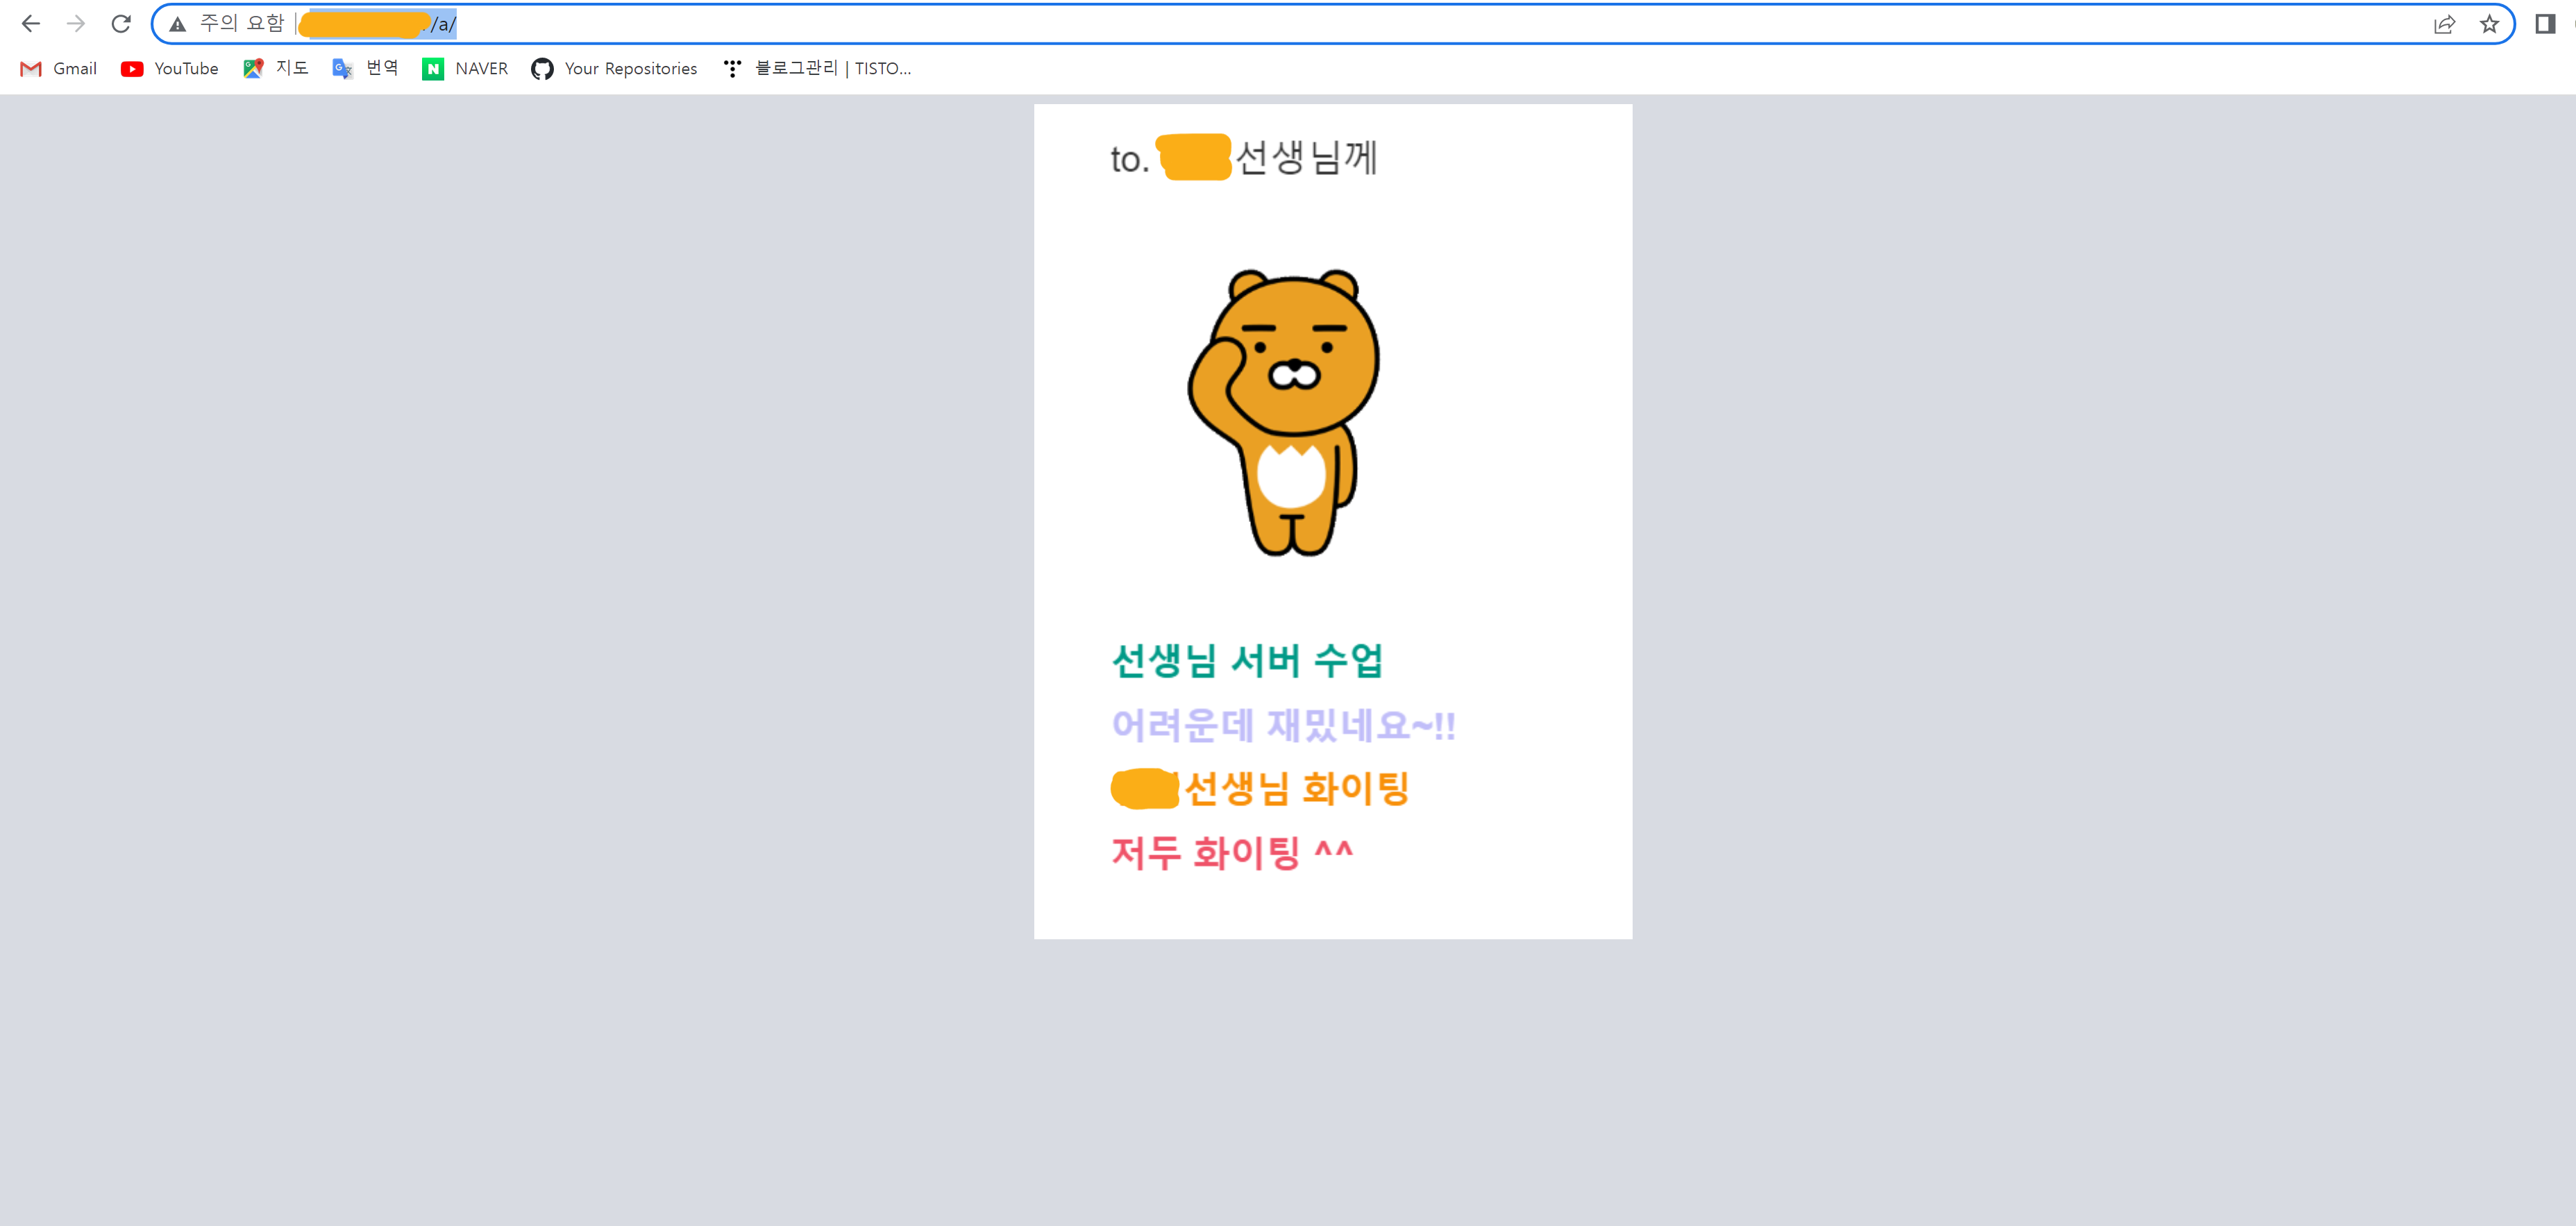The width and height of the screenshot is (2576, 1226).
Task: Click the browser back arrow
Action: [x=31, y=24]
